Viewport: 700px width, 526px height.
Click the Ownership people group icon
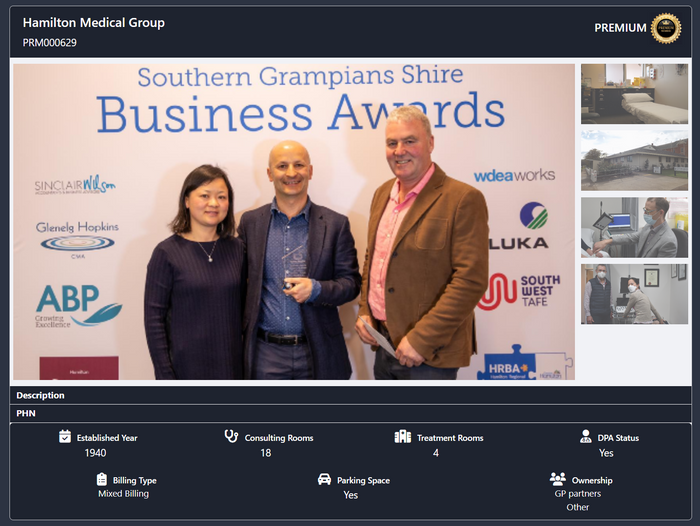558,479
